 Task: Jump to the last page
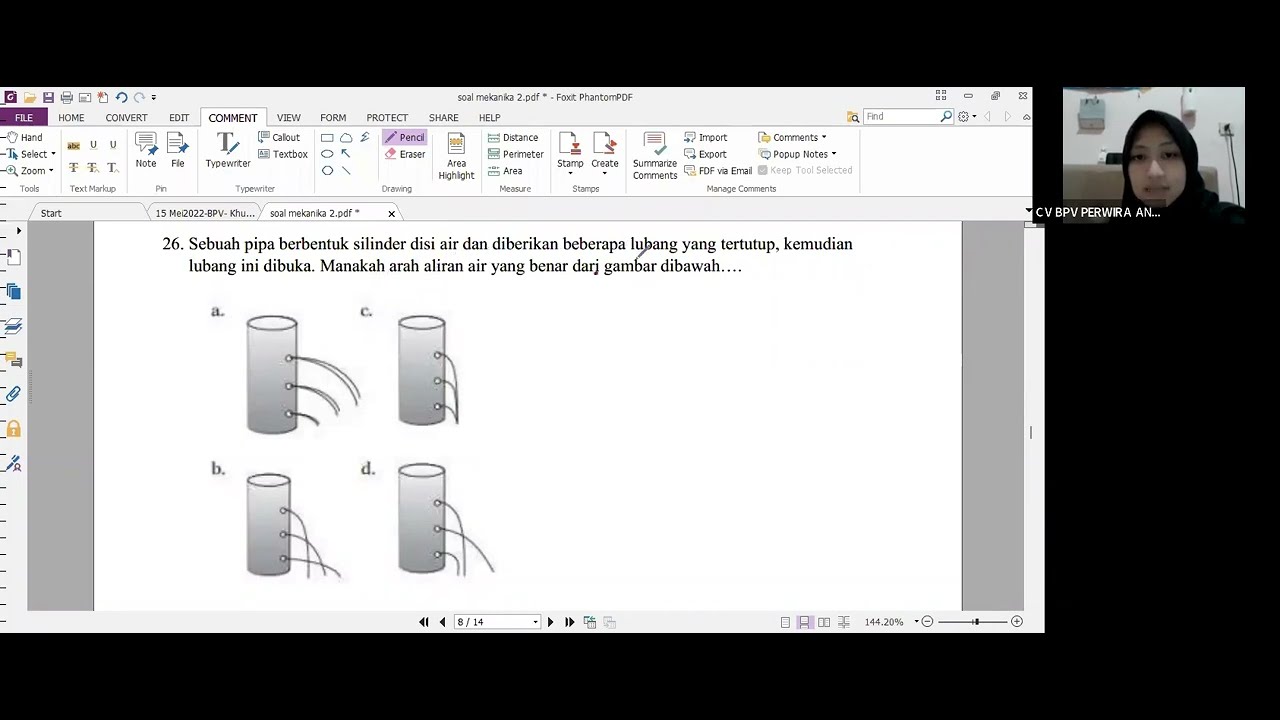tap(570, 622)
